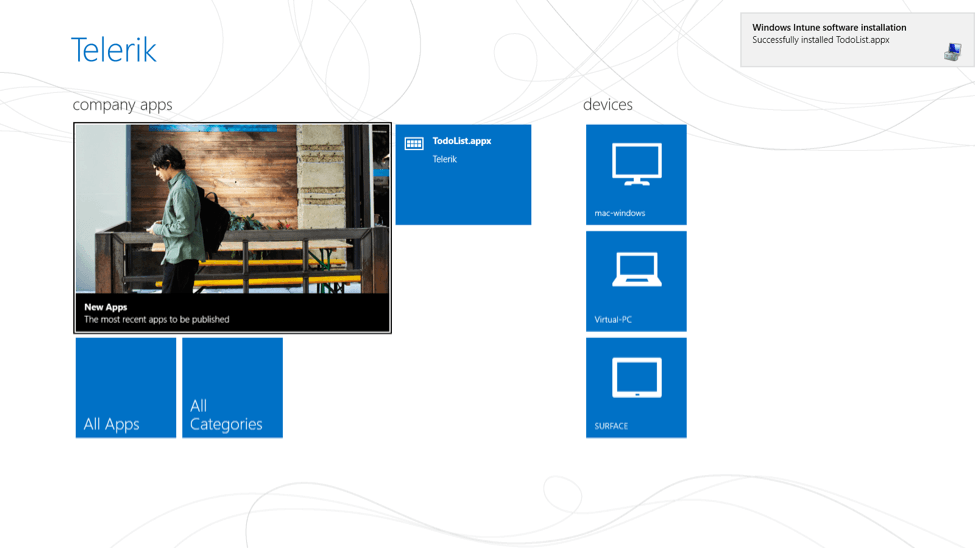Click the Telerik publisher name under TodoList.appx

coord(445,159)
